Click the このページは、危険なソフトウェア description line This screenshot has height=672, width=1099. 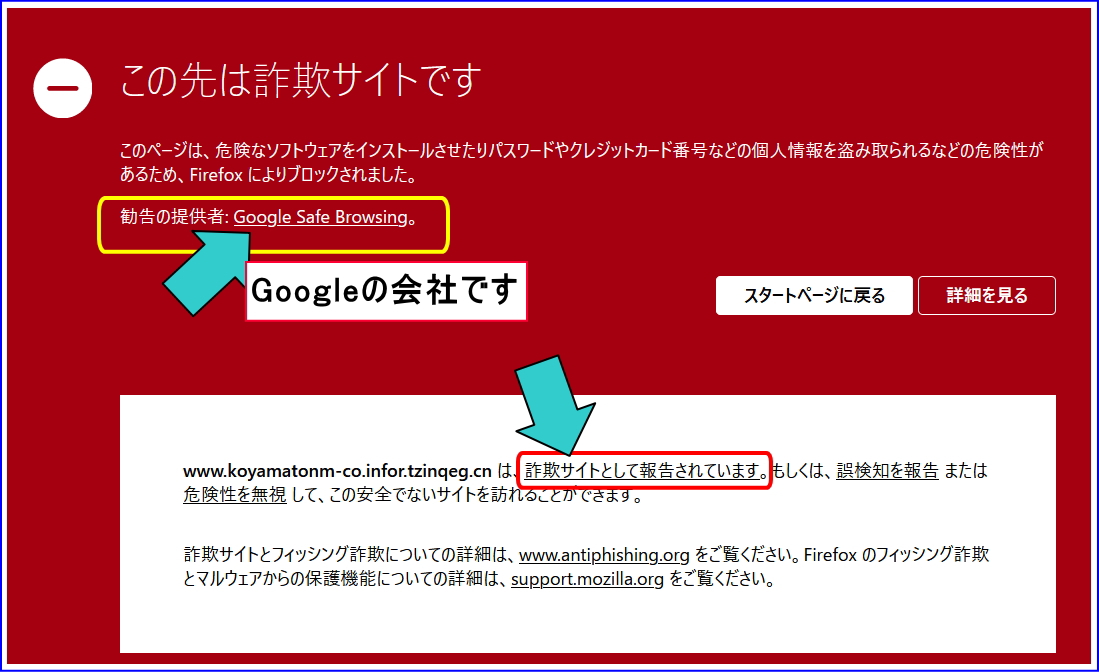pos(400,151)
